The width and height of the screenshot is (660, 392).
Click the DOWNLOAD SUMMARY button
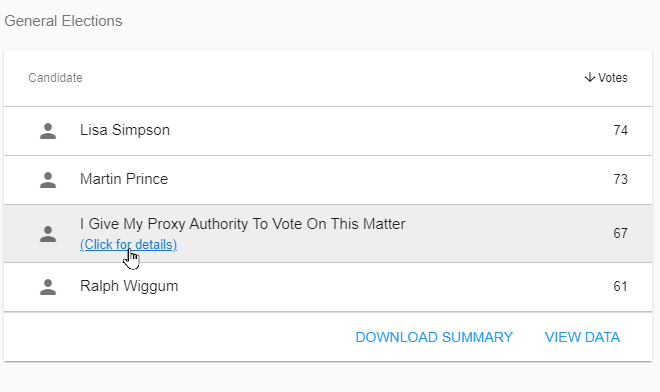click(x=434, y=337)
